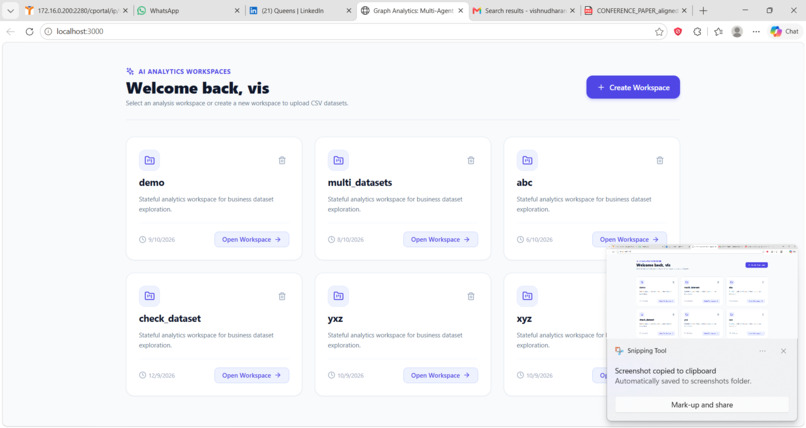Screen dimensions: 806x428
Task: Open favorites list icon in toolbar
Action: coord(718,32)
